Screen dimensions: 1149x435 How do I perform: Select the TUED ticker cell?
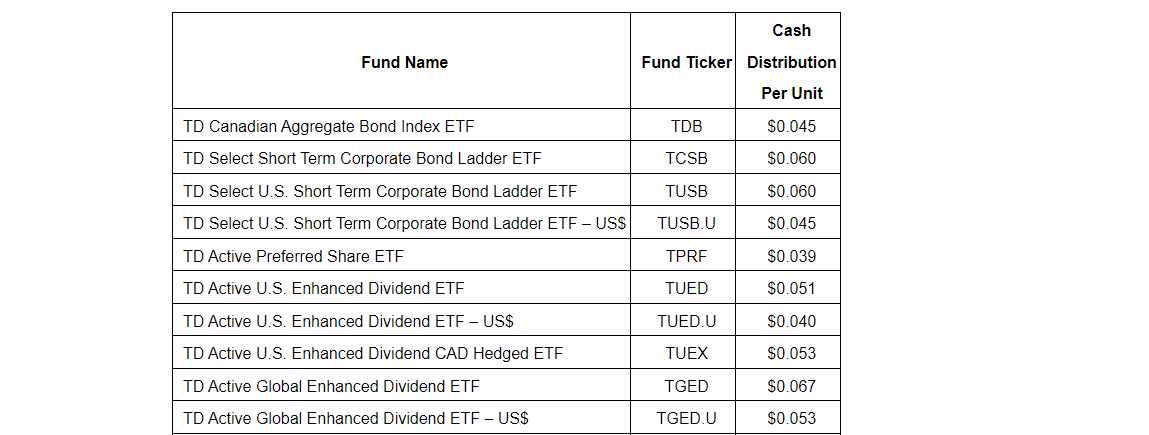pos(686,288)
